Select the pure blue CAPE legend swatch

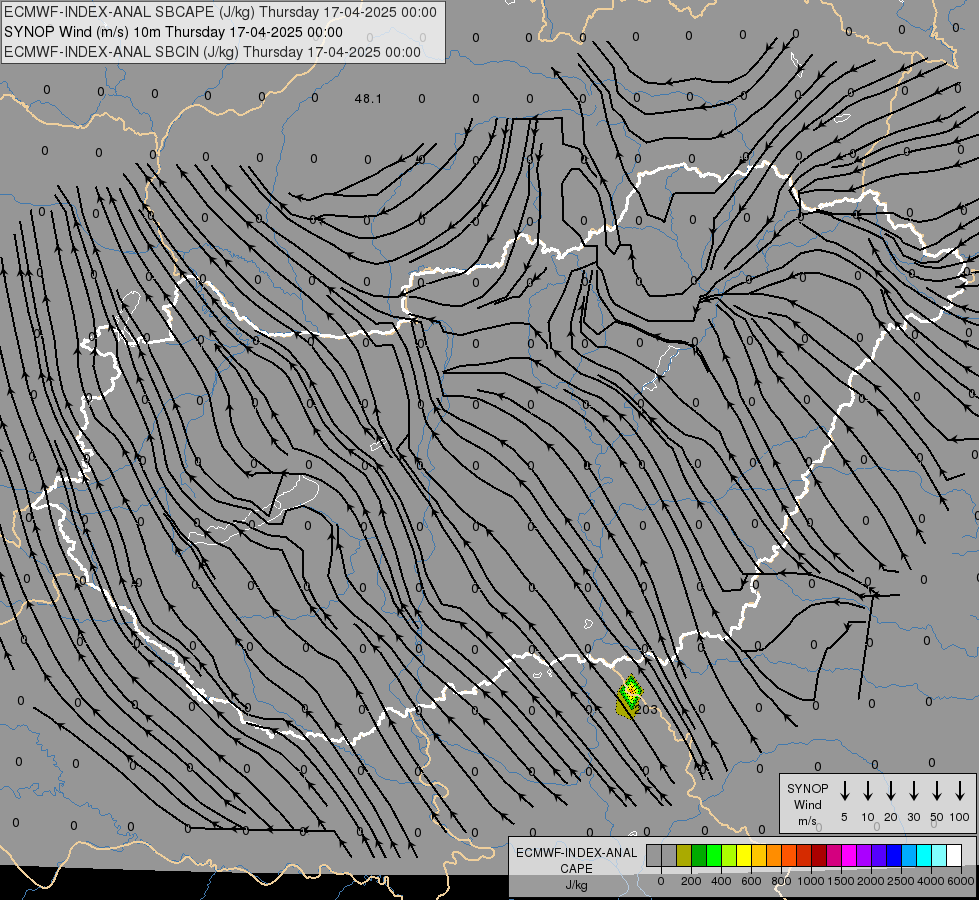click(894, 855)
